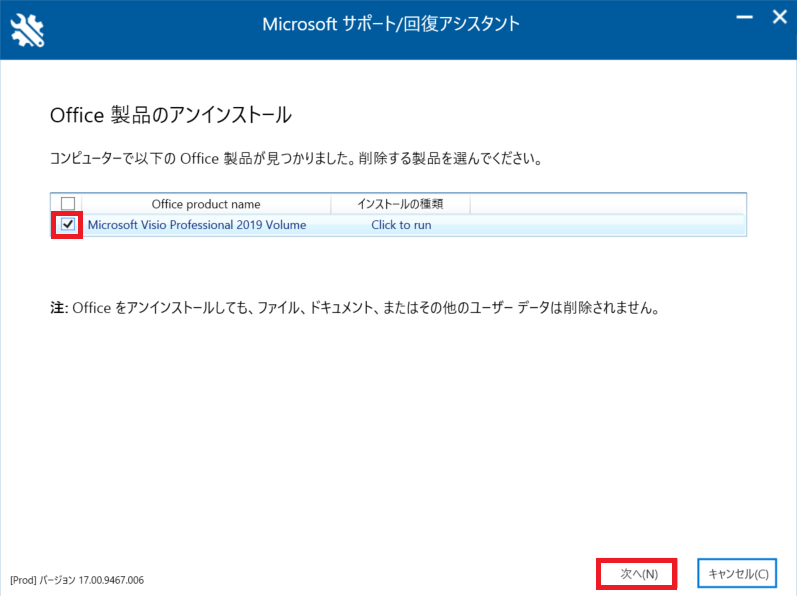This screenshot has width=797, height=596.
Task: Click the wrench tools icon in header
Action: point(27,30)
